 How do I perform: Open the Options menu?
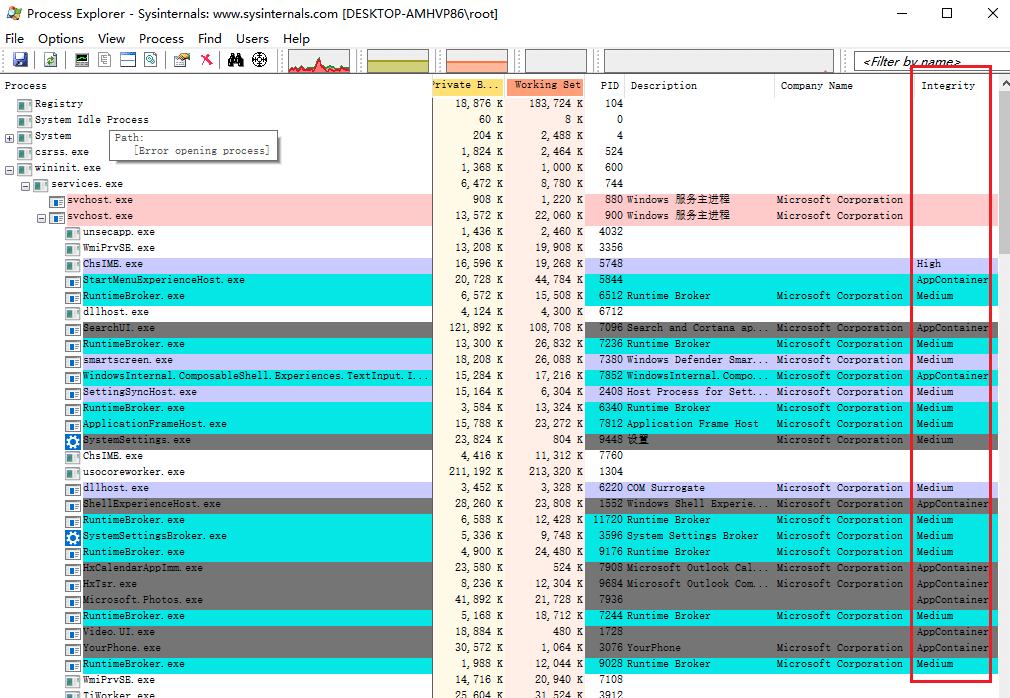[x=61, y=39]
